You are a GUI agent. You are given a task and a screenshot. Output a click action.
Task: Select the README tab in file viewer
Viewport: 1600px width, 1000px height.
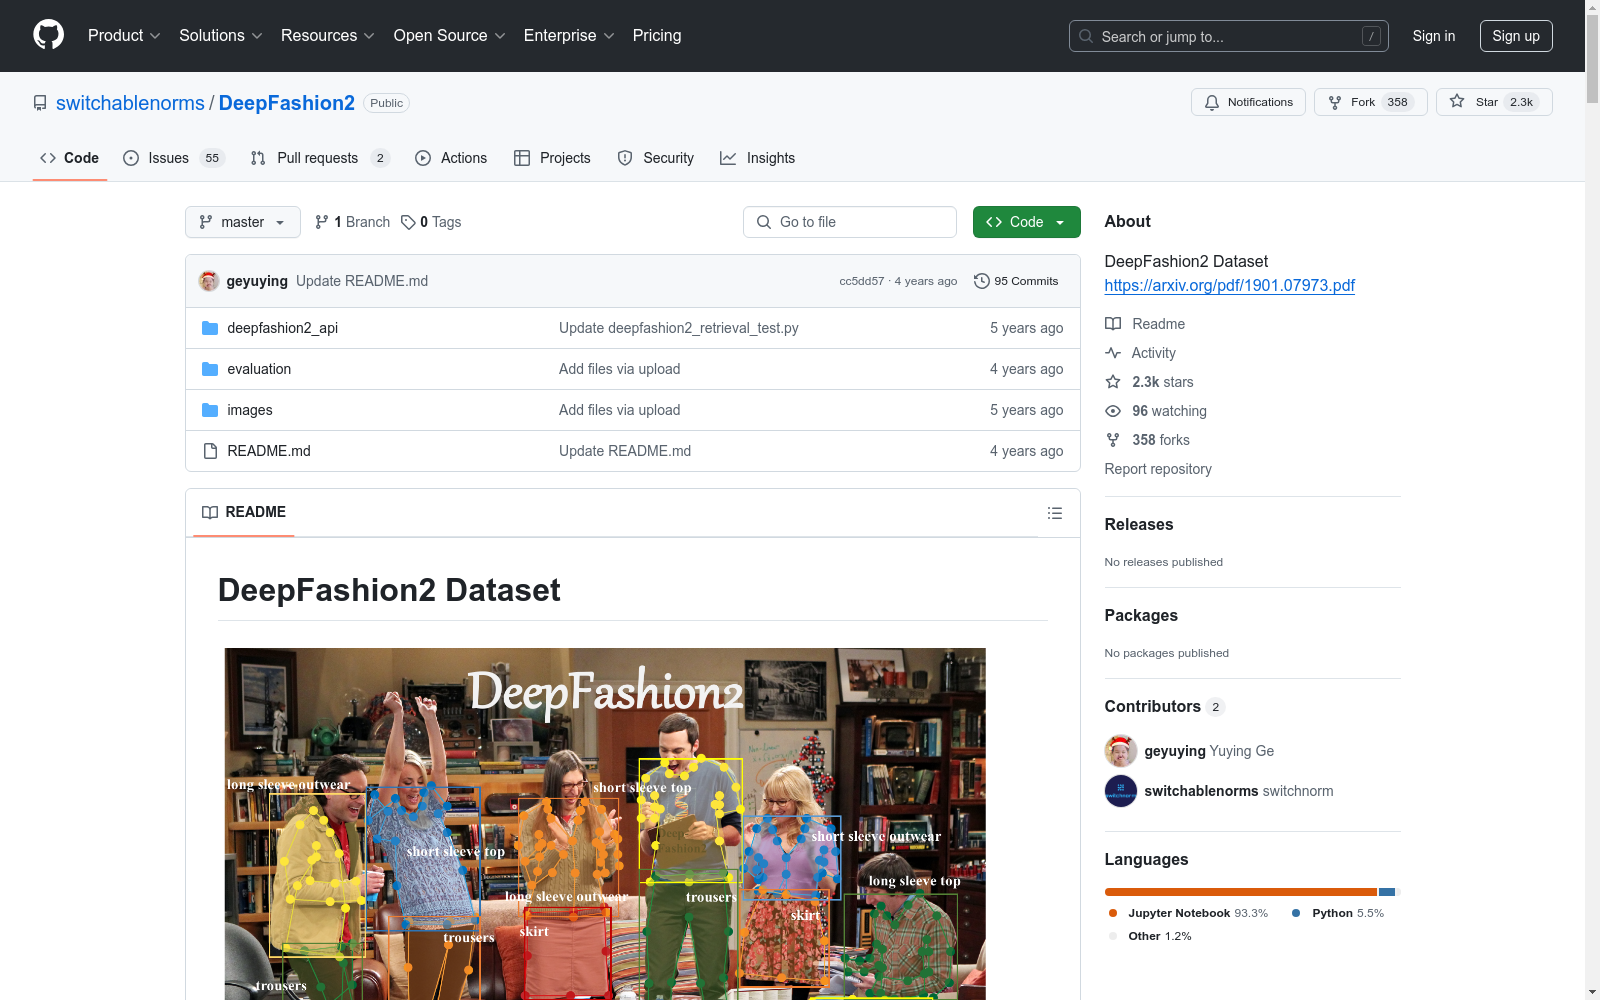[244, 512]
